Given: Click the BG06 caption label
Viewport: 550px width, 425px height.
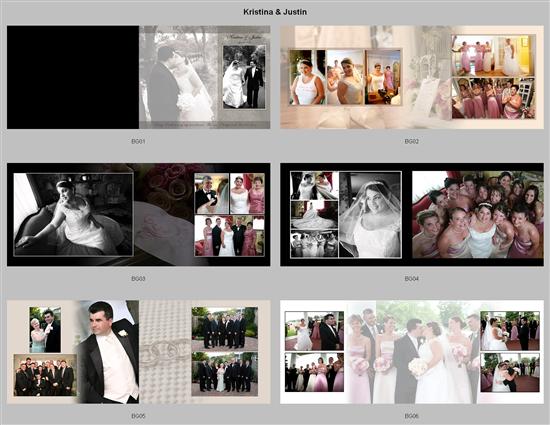Looking at the screenshot, I should click(411, 416).
